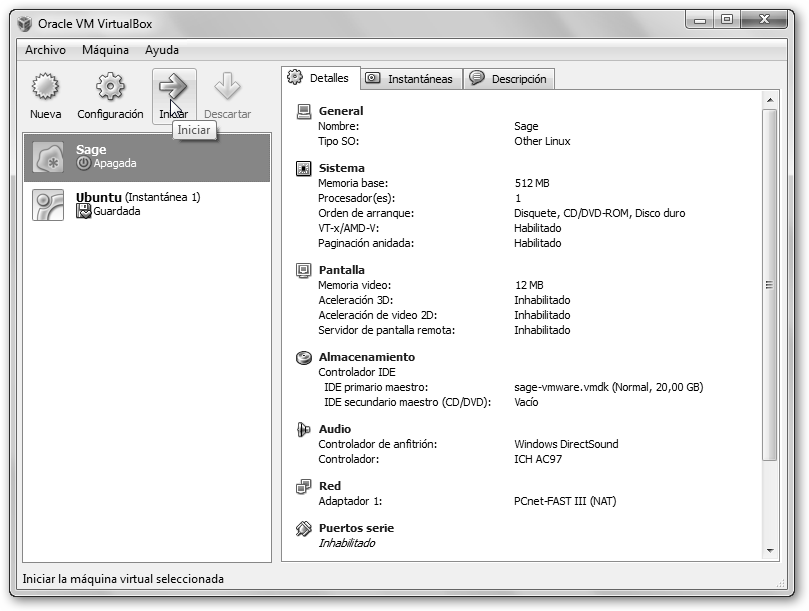Click the Puertos serie section icon

(304, 528)
